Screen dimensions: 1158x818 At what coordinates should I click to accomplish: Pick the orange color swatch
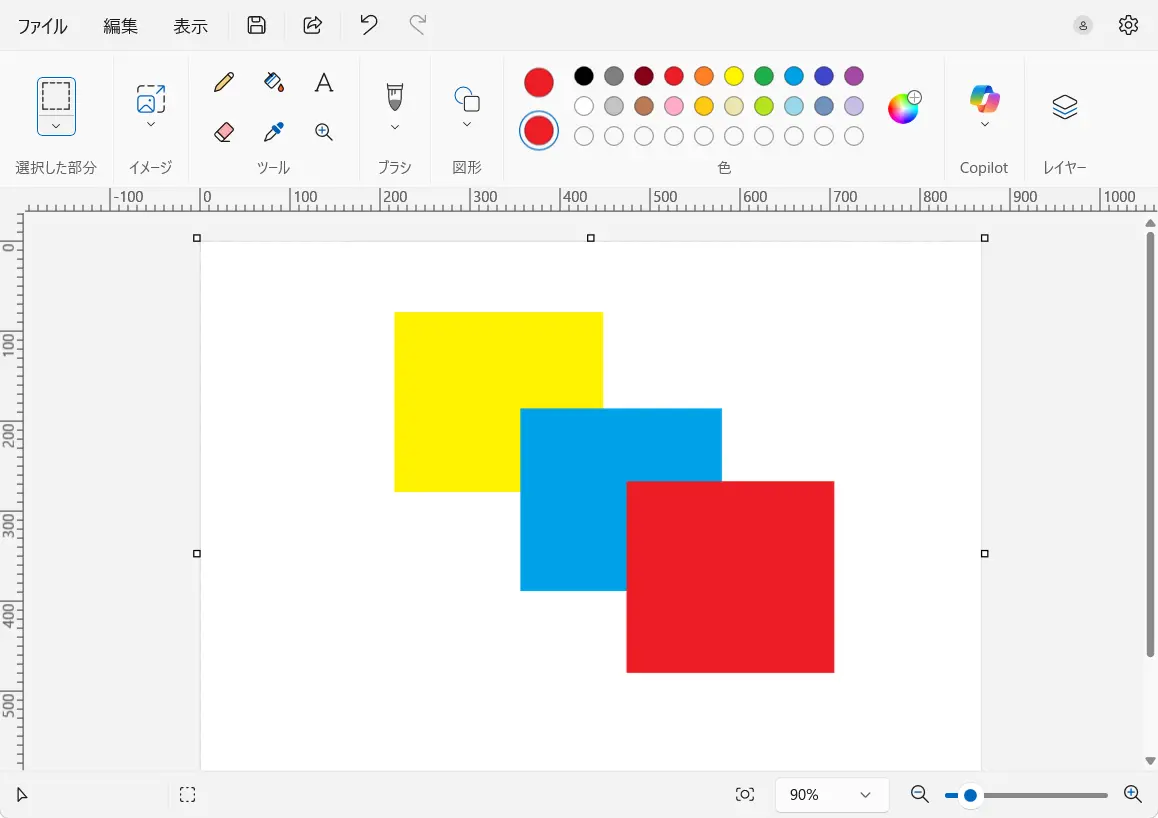(704, 76)
